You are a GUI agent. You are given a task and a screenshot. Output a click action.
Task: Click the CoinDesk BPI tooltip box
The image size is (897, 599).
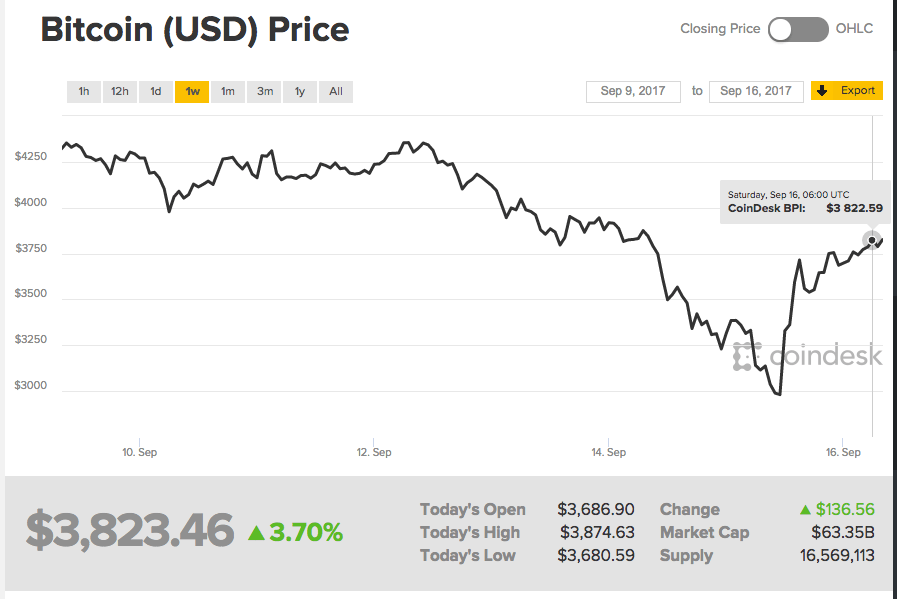(804, 202)
